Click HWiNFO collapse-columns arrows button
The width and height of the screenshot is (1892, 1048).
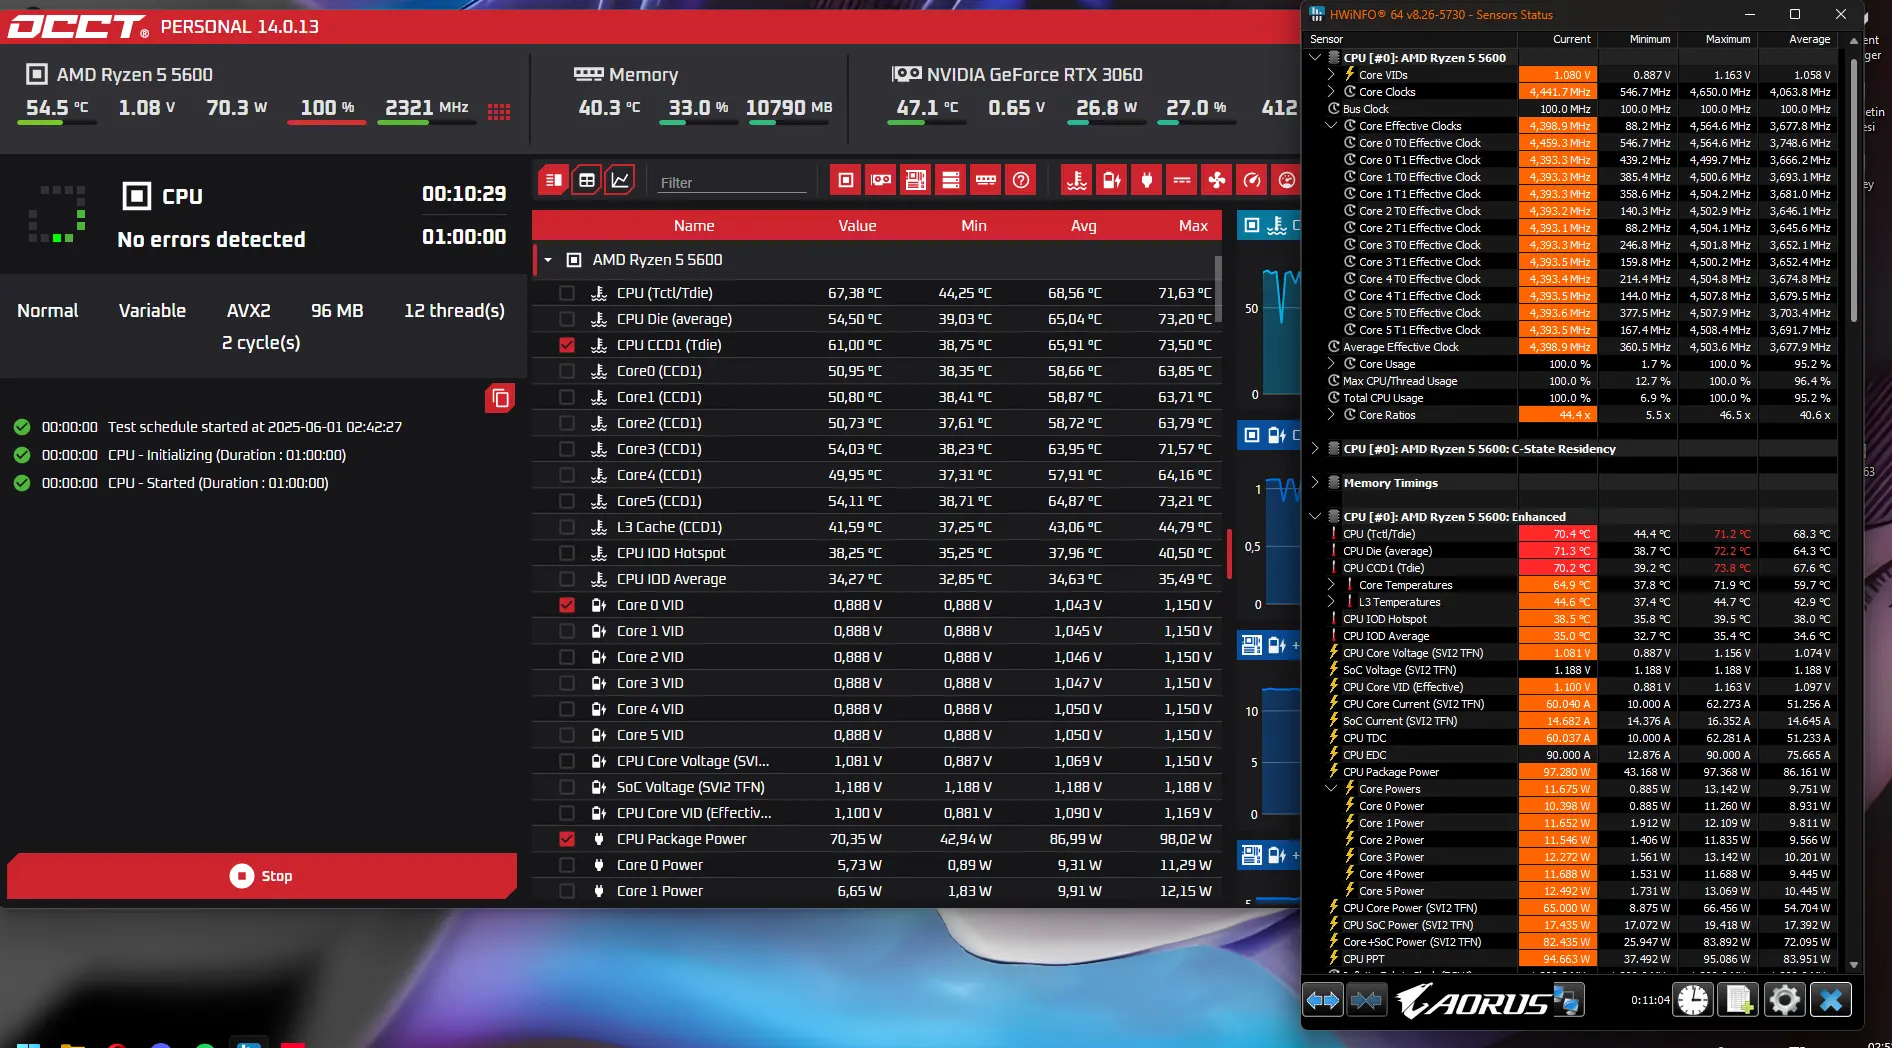pos(1366,999)
